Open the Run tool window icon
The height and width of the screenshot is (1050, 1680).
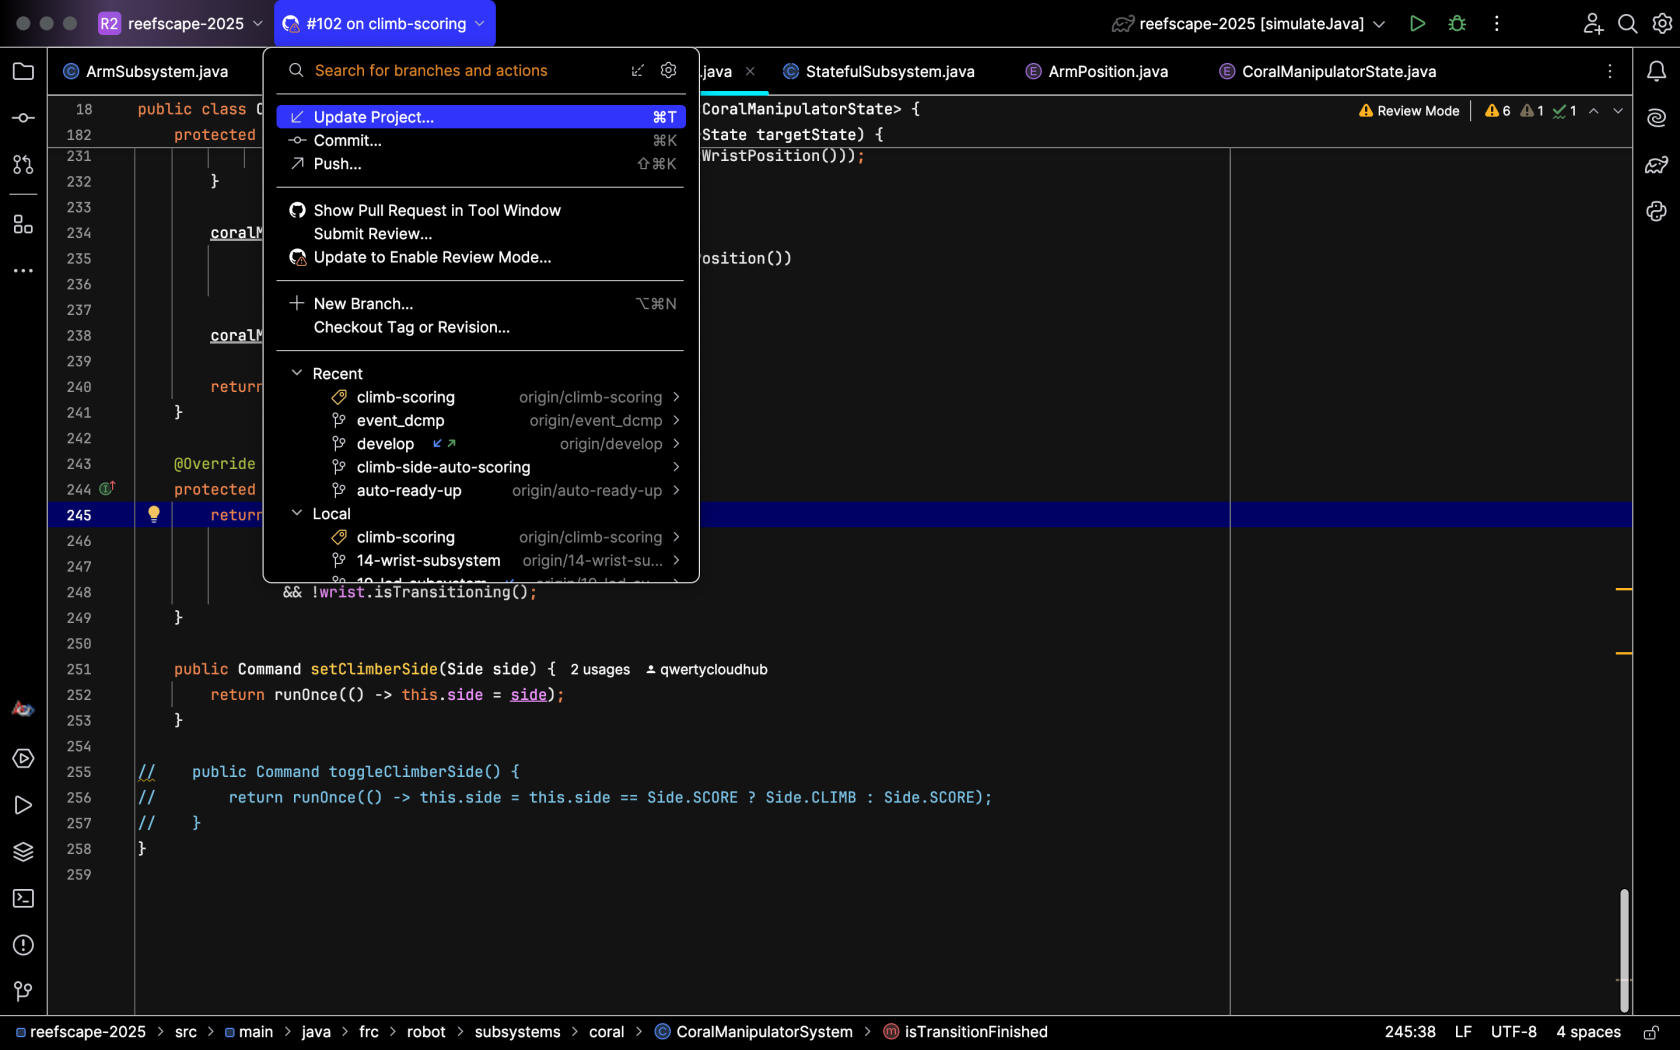pos(23,805)
